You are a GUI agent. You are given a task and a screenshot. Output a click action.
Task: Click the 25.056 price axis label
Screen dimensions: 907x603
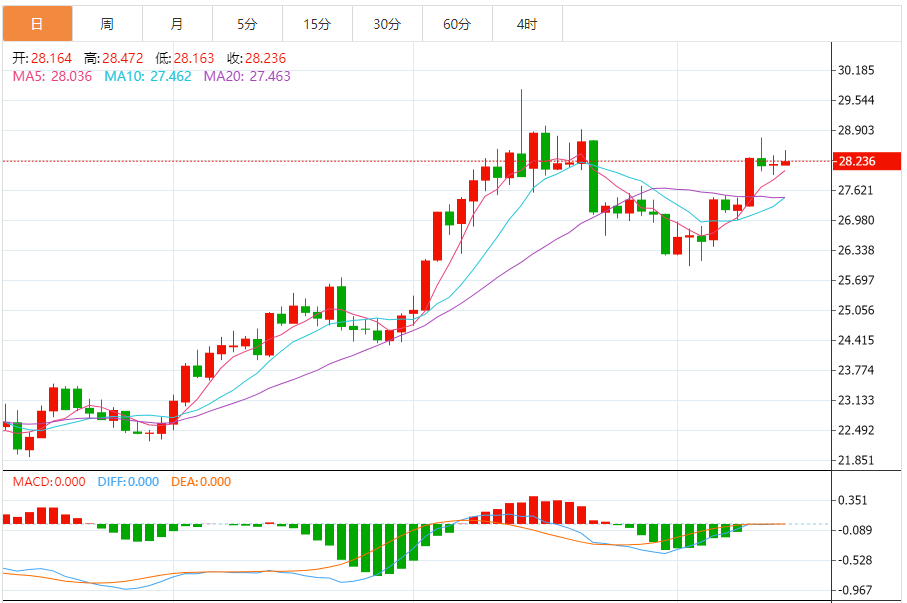[x=856, y=310]
